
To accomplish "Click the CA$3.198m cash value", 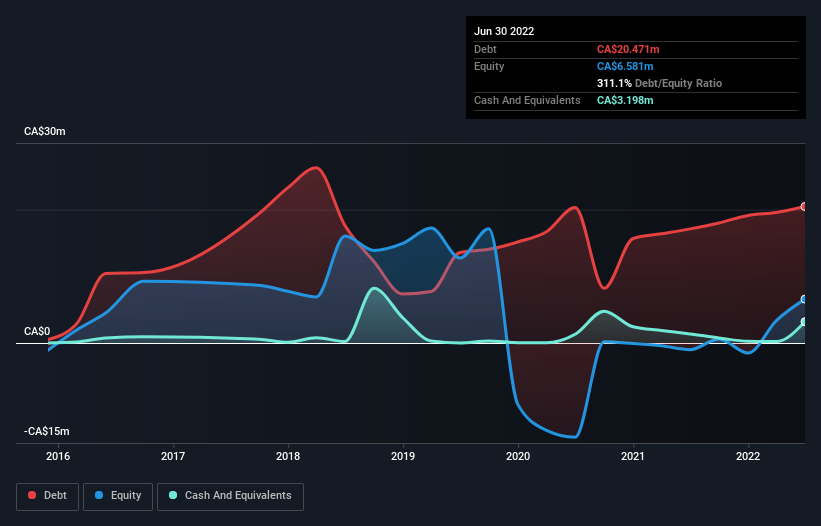I will pyautogui.click(x=625, y=100).
